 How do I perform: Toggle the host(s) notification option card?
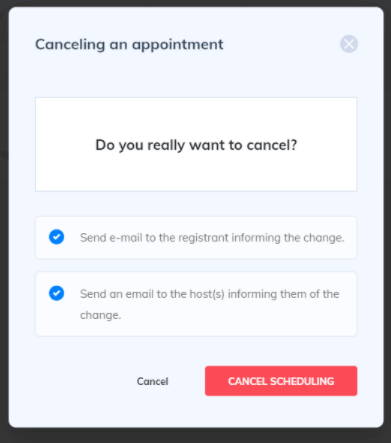pyautogui.click(x=196, y=304)
